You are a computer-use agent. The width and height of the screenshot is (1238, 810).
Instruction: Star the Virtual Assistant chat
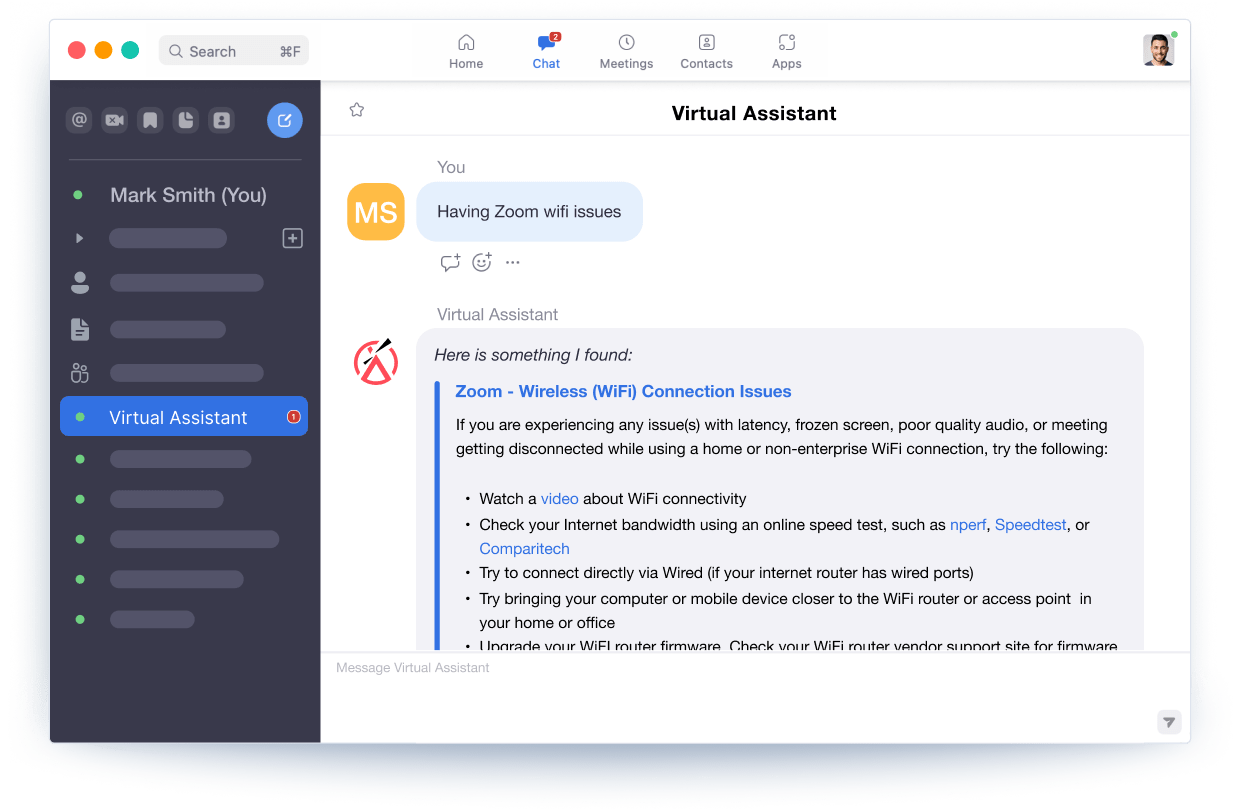357,111
